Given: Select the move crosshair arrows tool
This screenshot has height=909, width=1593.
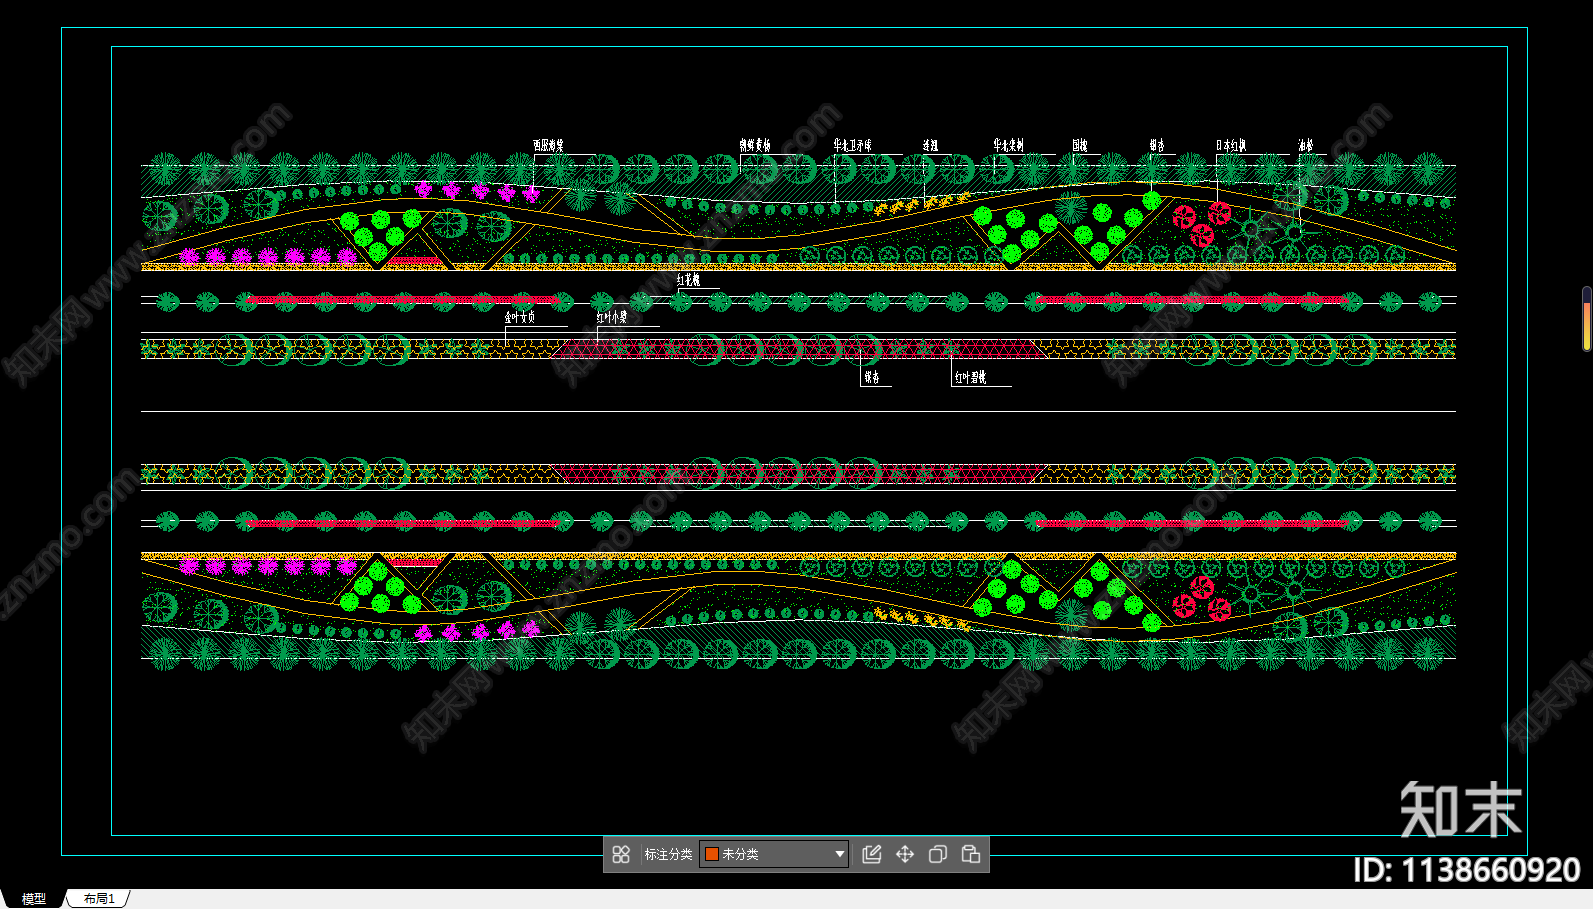Looking at the screenshot, I should (x=905, y=854).
